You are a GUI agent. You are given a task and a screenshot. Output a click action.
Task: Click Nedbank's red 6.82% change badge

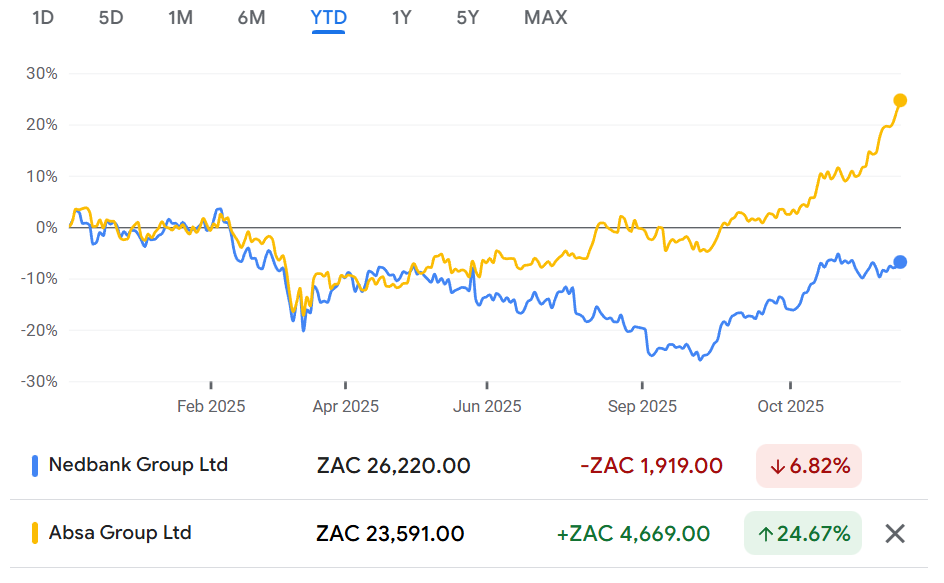pos(808,466)
